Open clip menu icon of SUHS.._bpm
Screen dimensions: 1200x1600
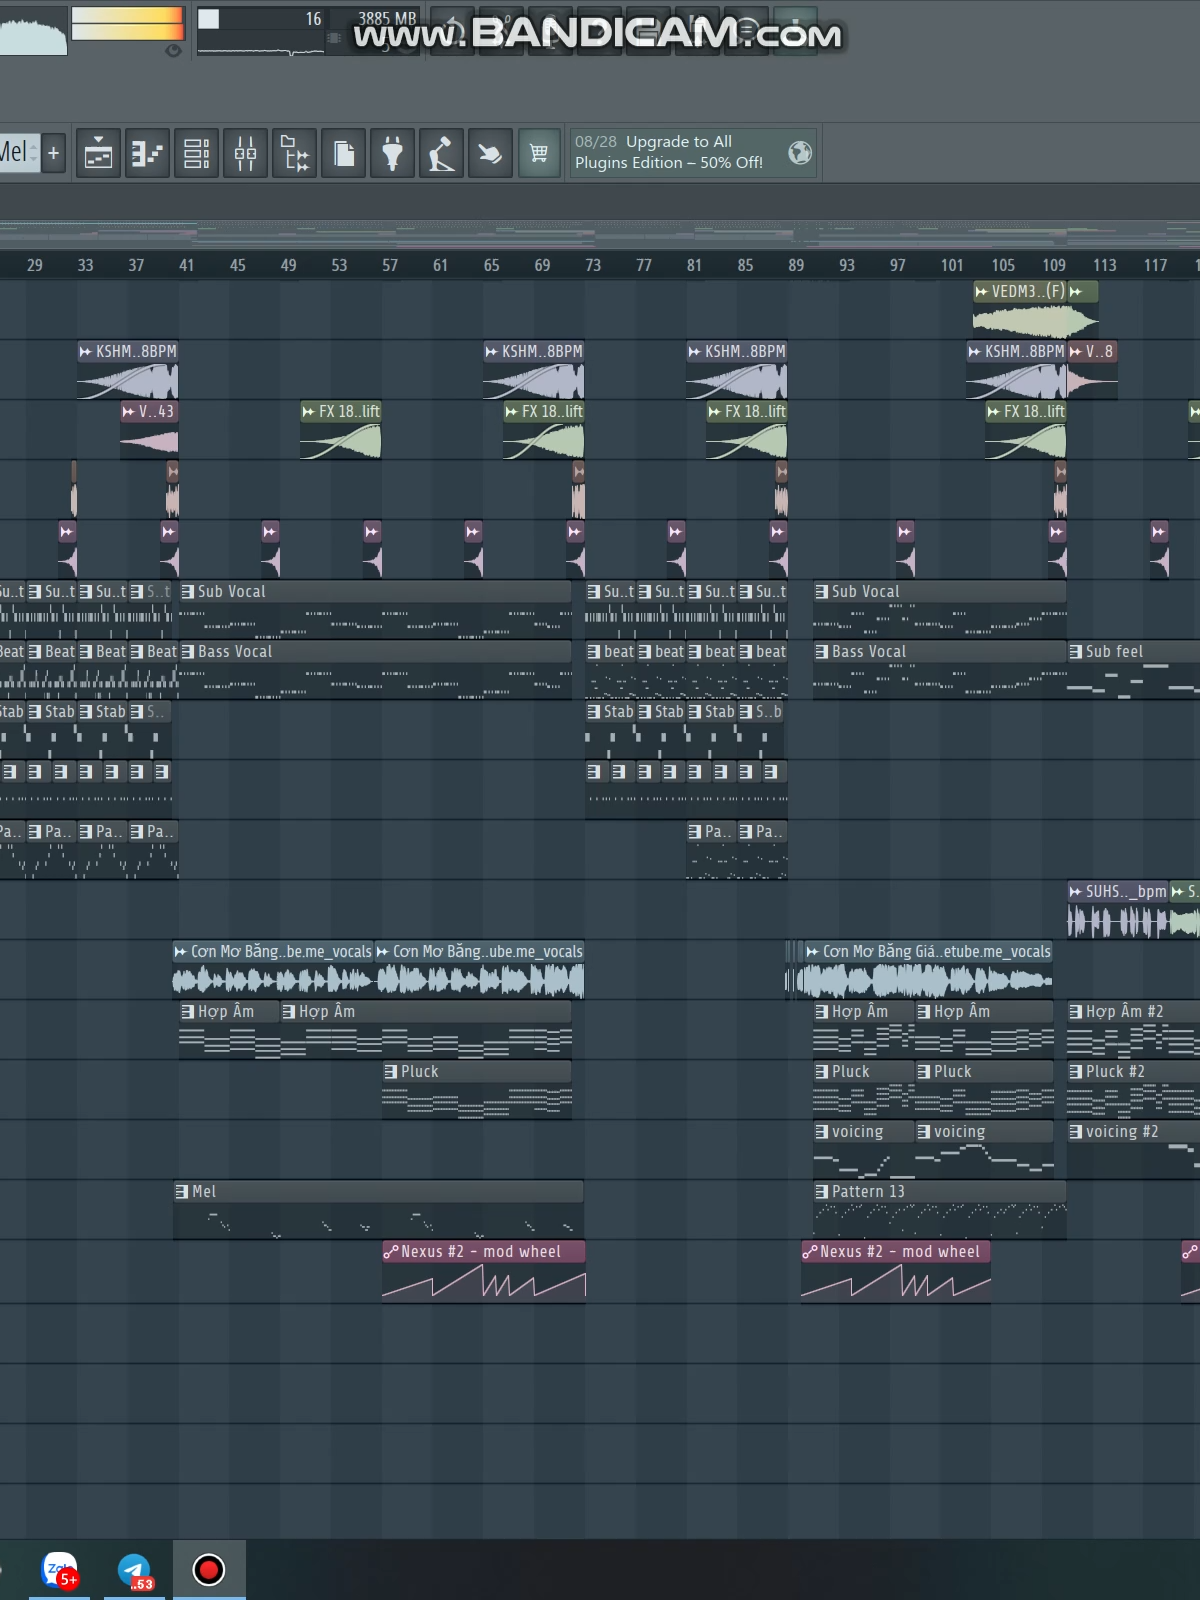coord(1076,892)
